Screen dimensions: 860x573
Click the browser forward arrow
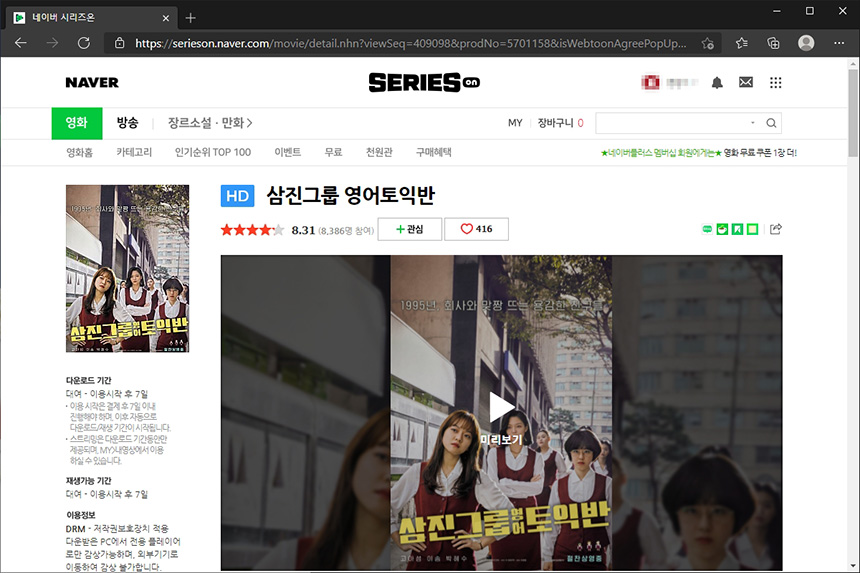click(x=52, y=43)
